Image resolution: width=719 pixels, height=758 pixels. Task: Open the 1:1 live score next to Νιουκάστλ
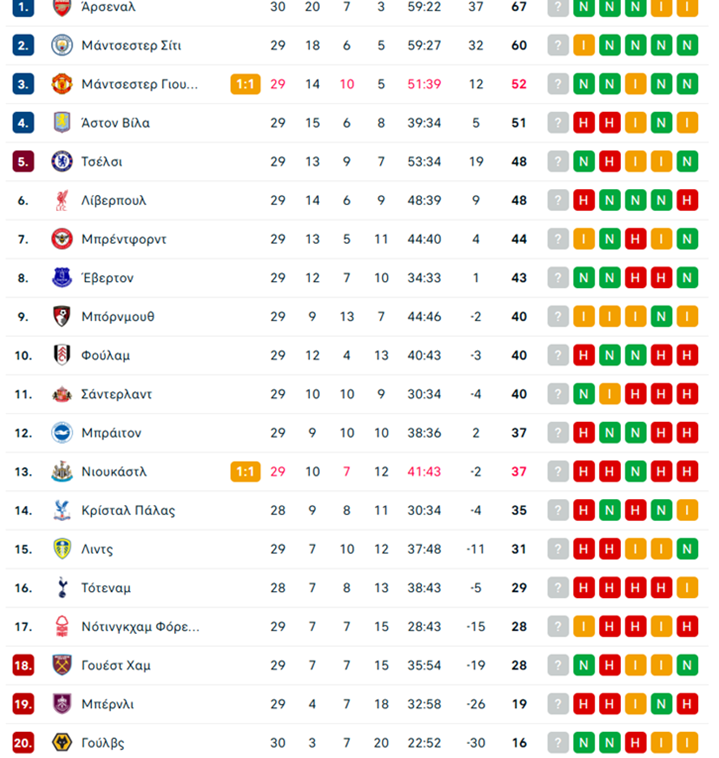coord(245,472)
